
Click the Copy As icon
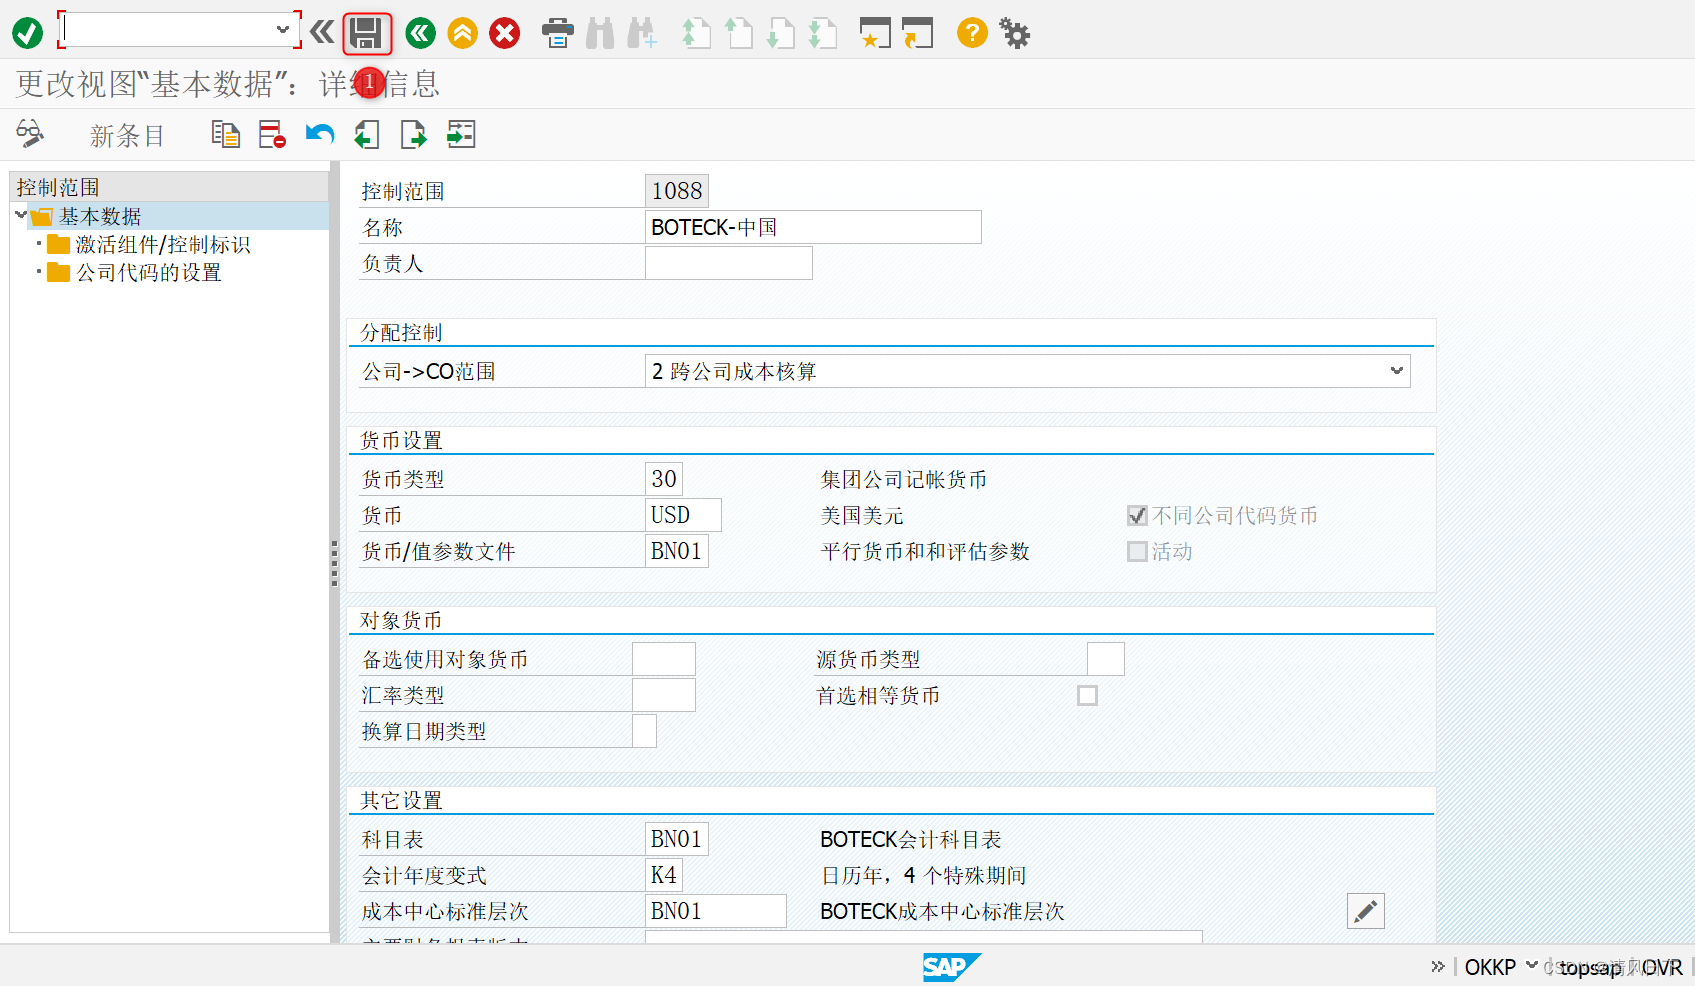point(226,134)
